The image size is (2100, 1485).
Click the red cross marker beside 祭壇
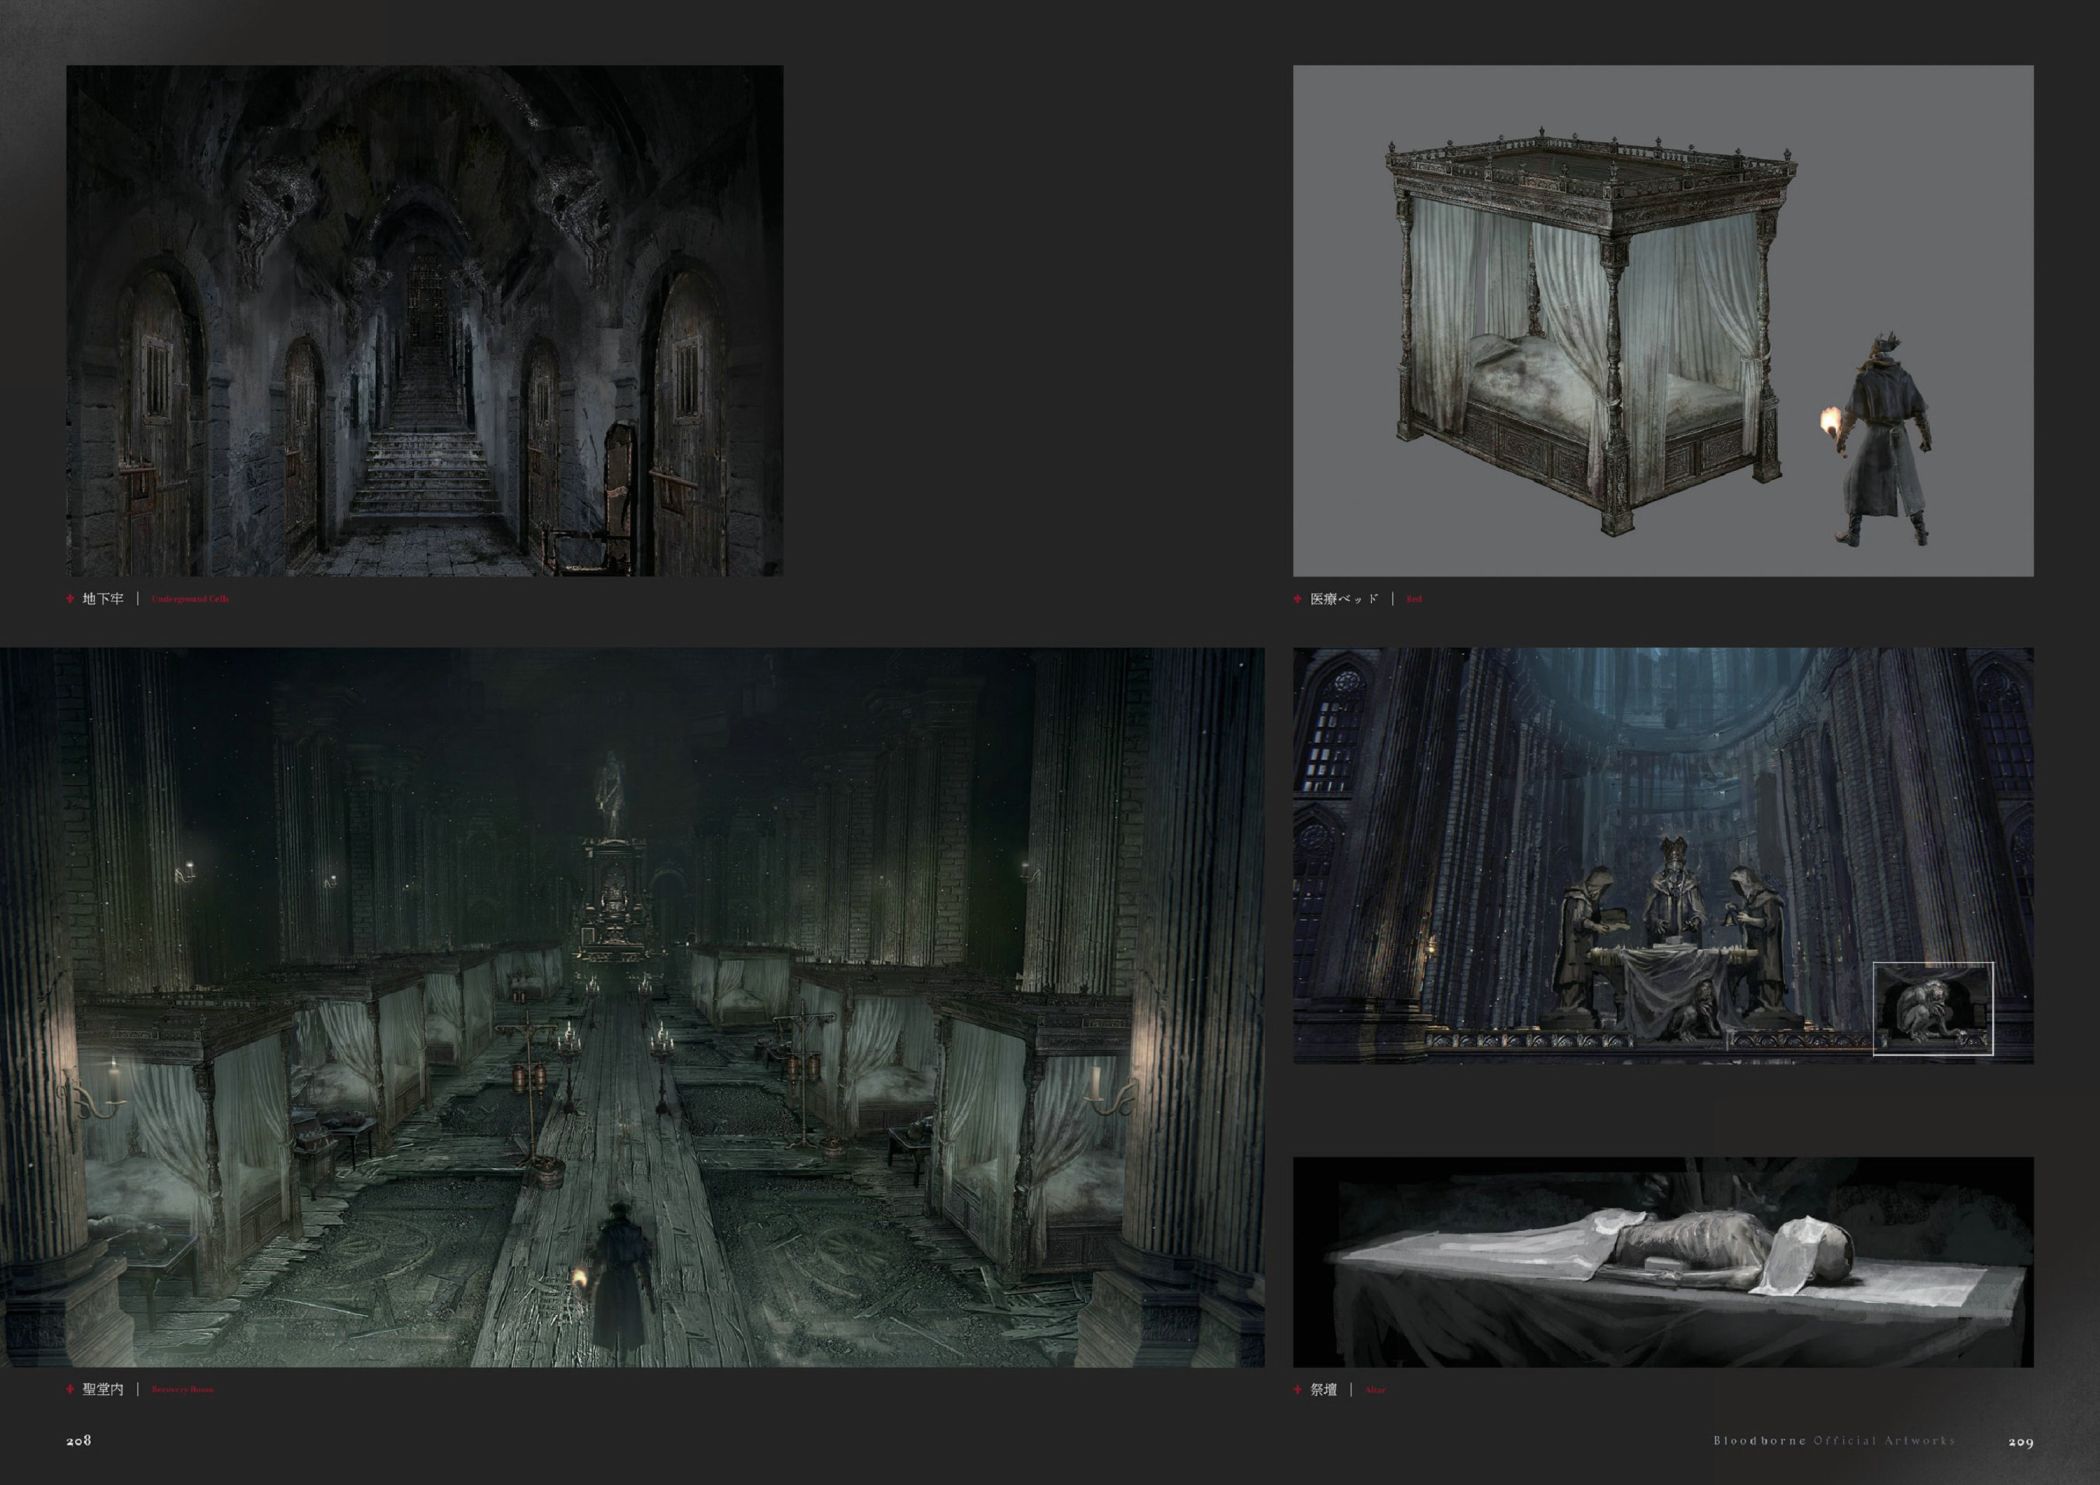click(1298, 1389)
